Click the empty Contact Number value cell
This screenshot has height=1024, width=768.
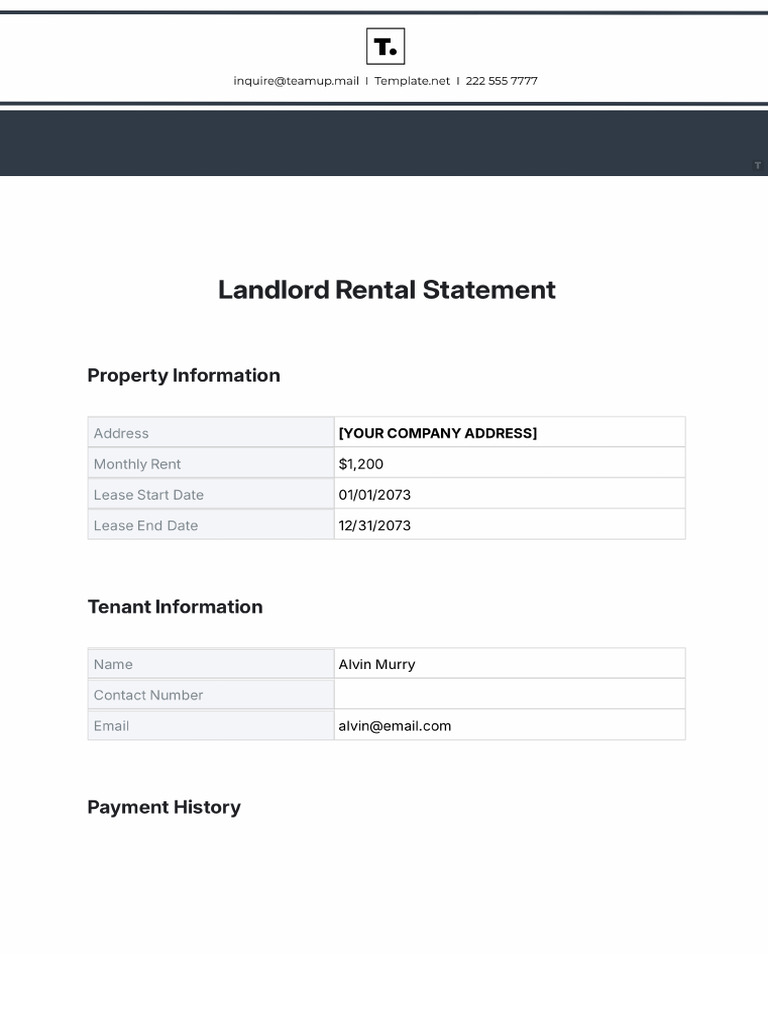coord(509,695)
